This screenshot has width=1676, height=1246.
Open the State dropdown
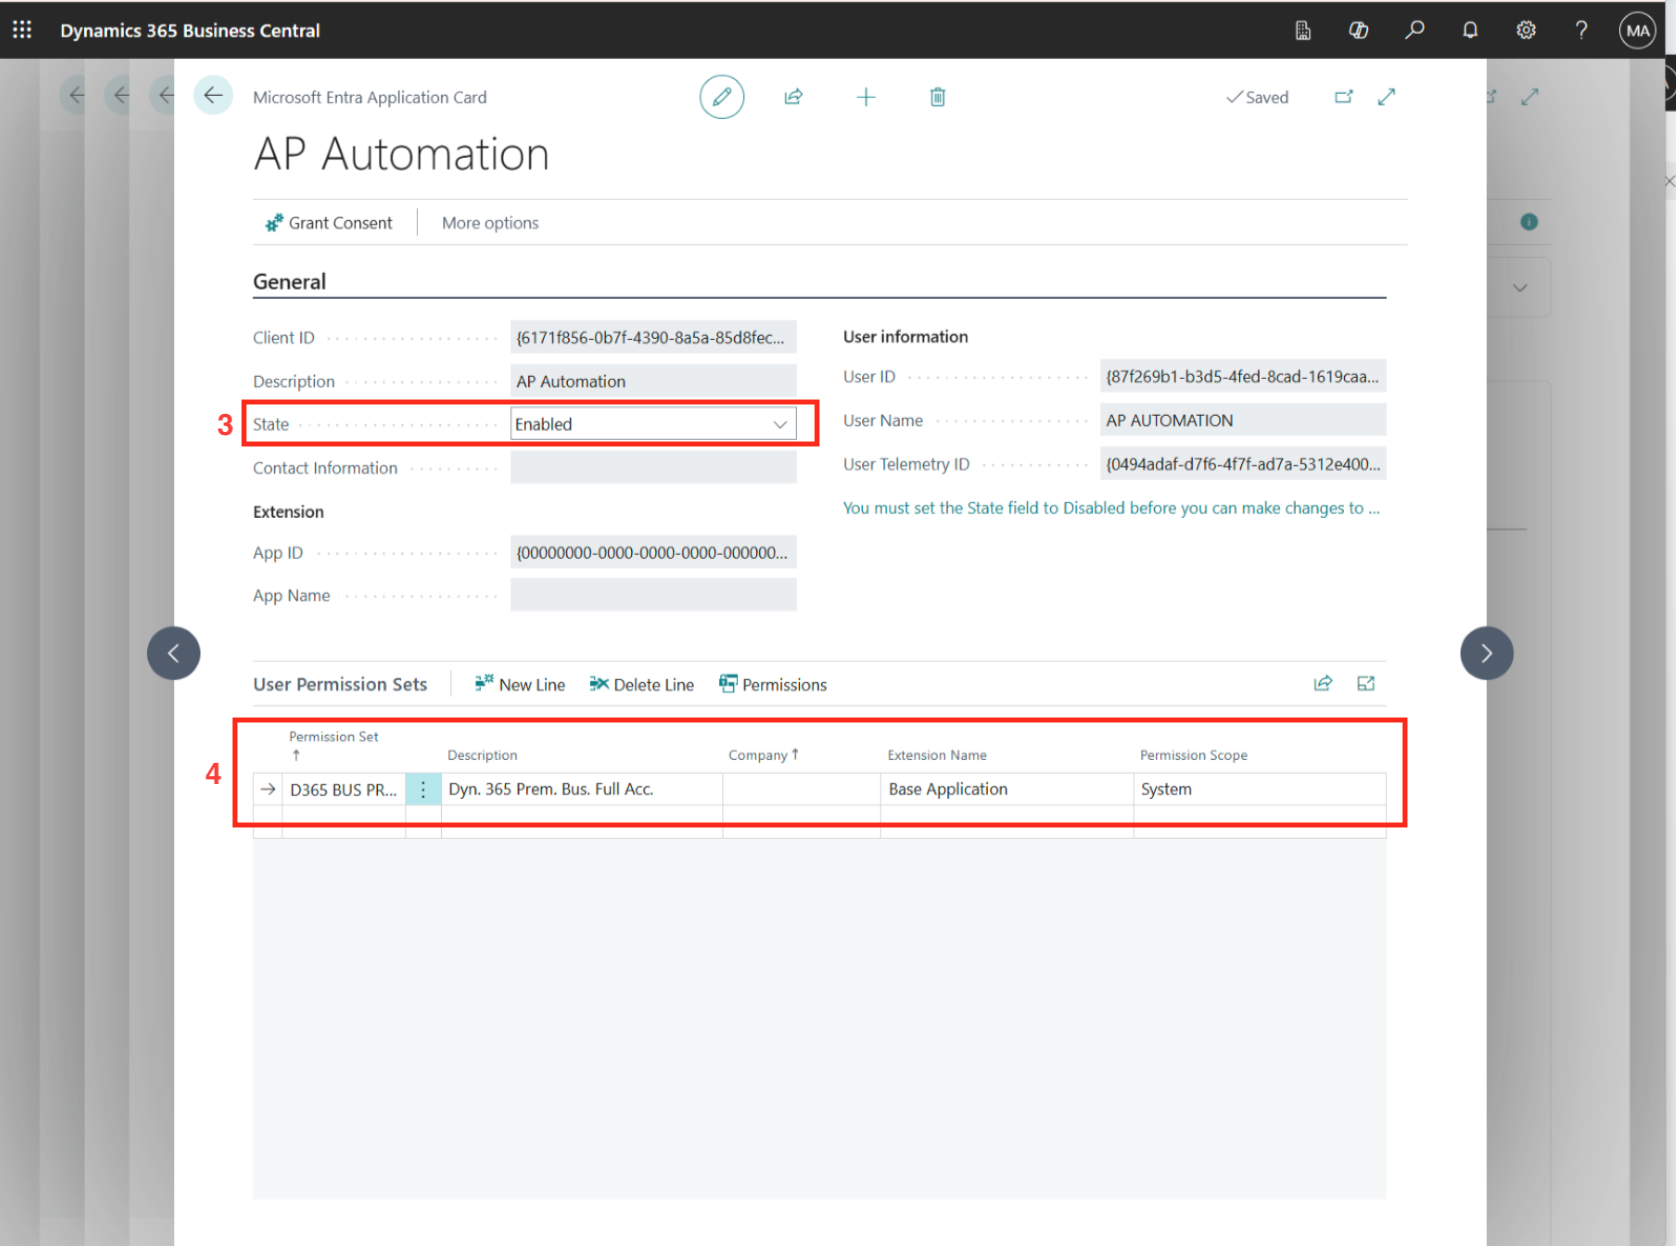780,424
